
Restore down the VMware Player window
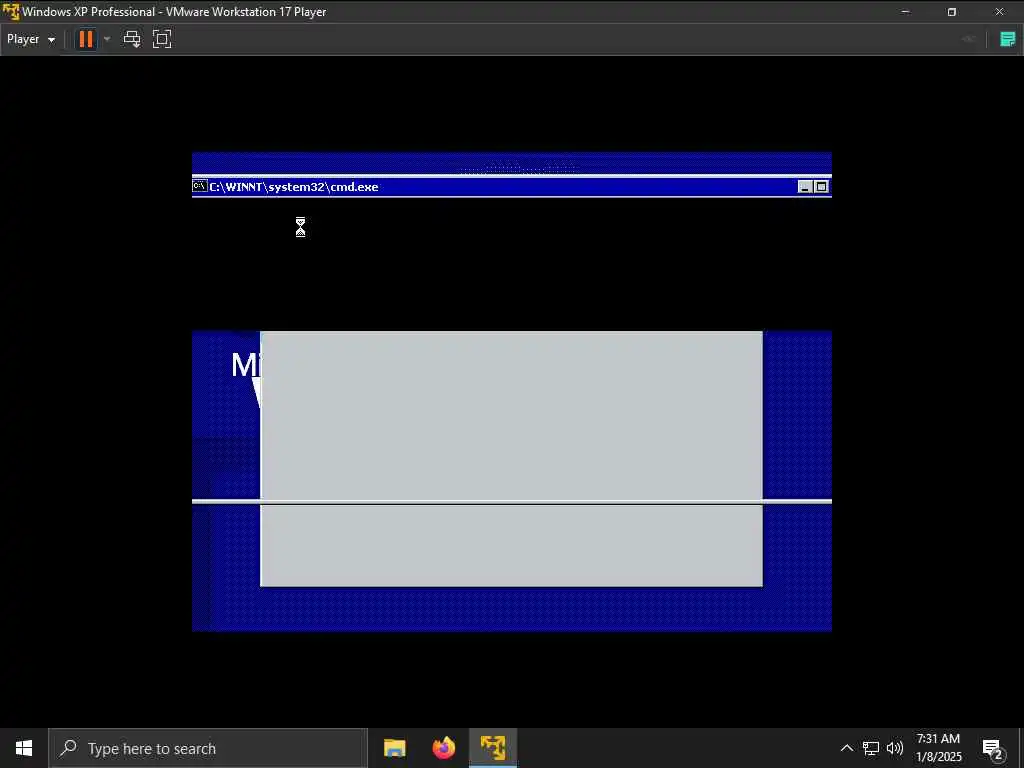[x=952, y=12]
